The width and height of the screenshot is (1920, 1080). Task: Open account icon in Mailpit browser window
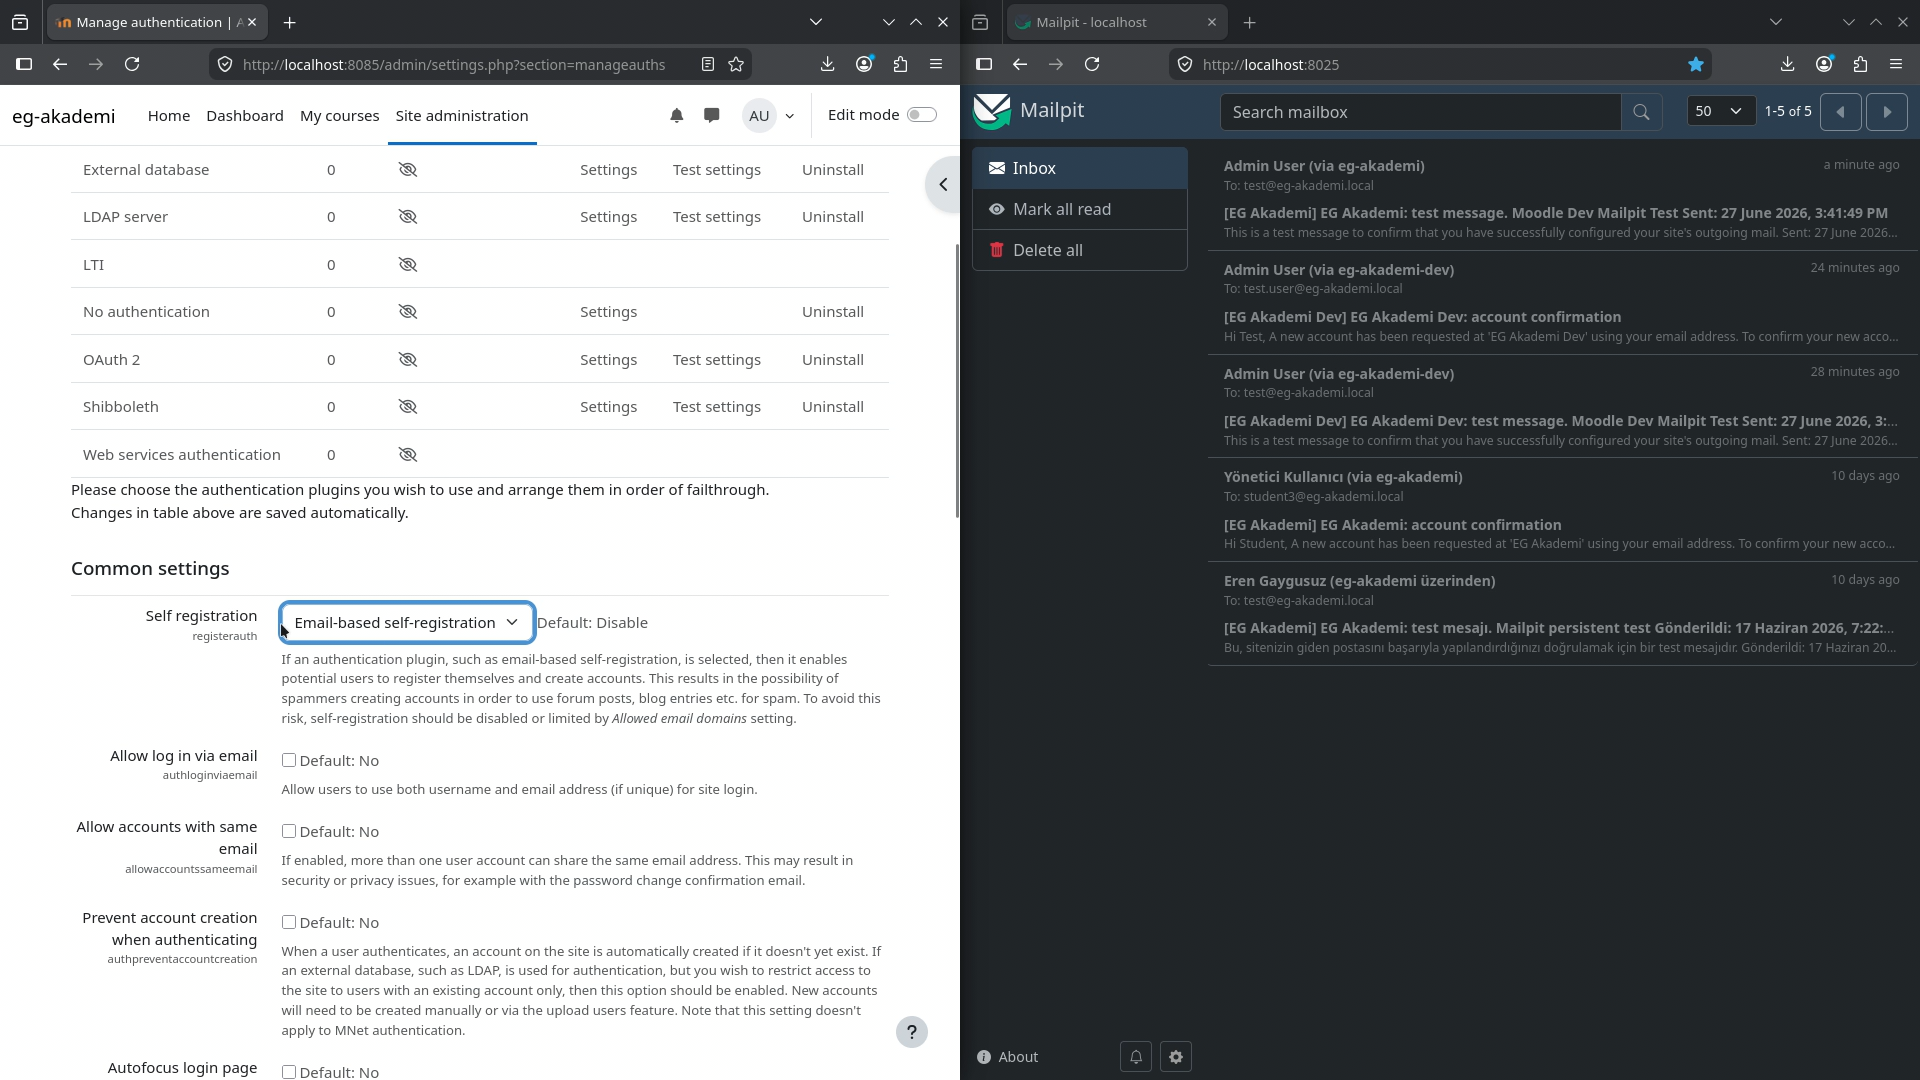1824,64
